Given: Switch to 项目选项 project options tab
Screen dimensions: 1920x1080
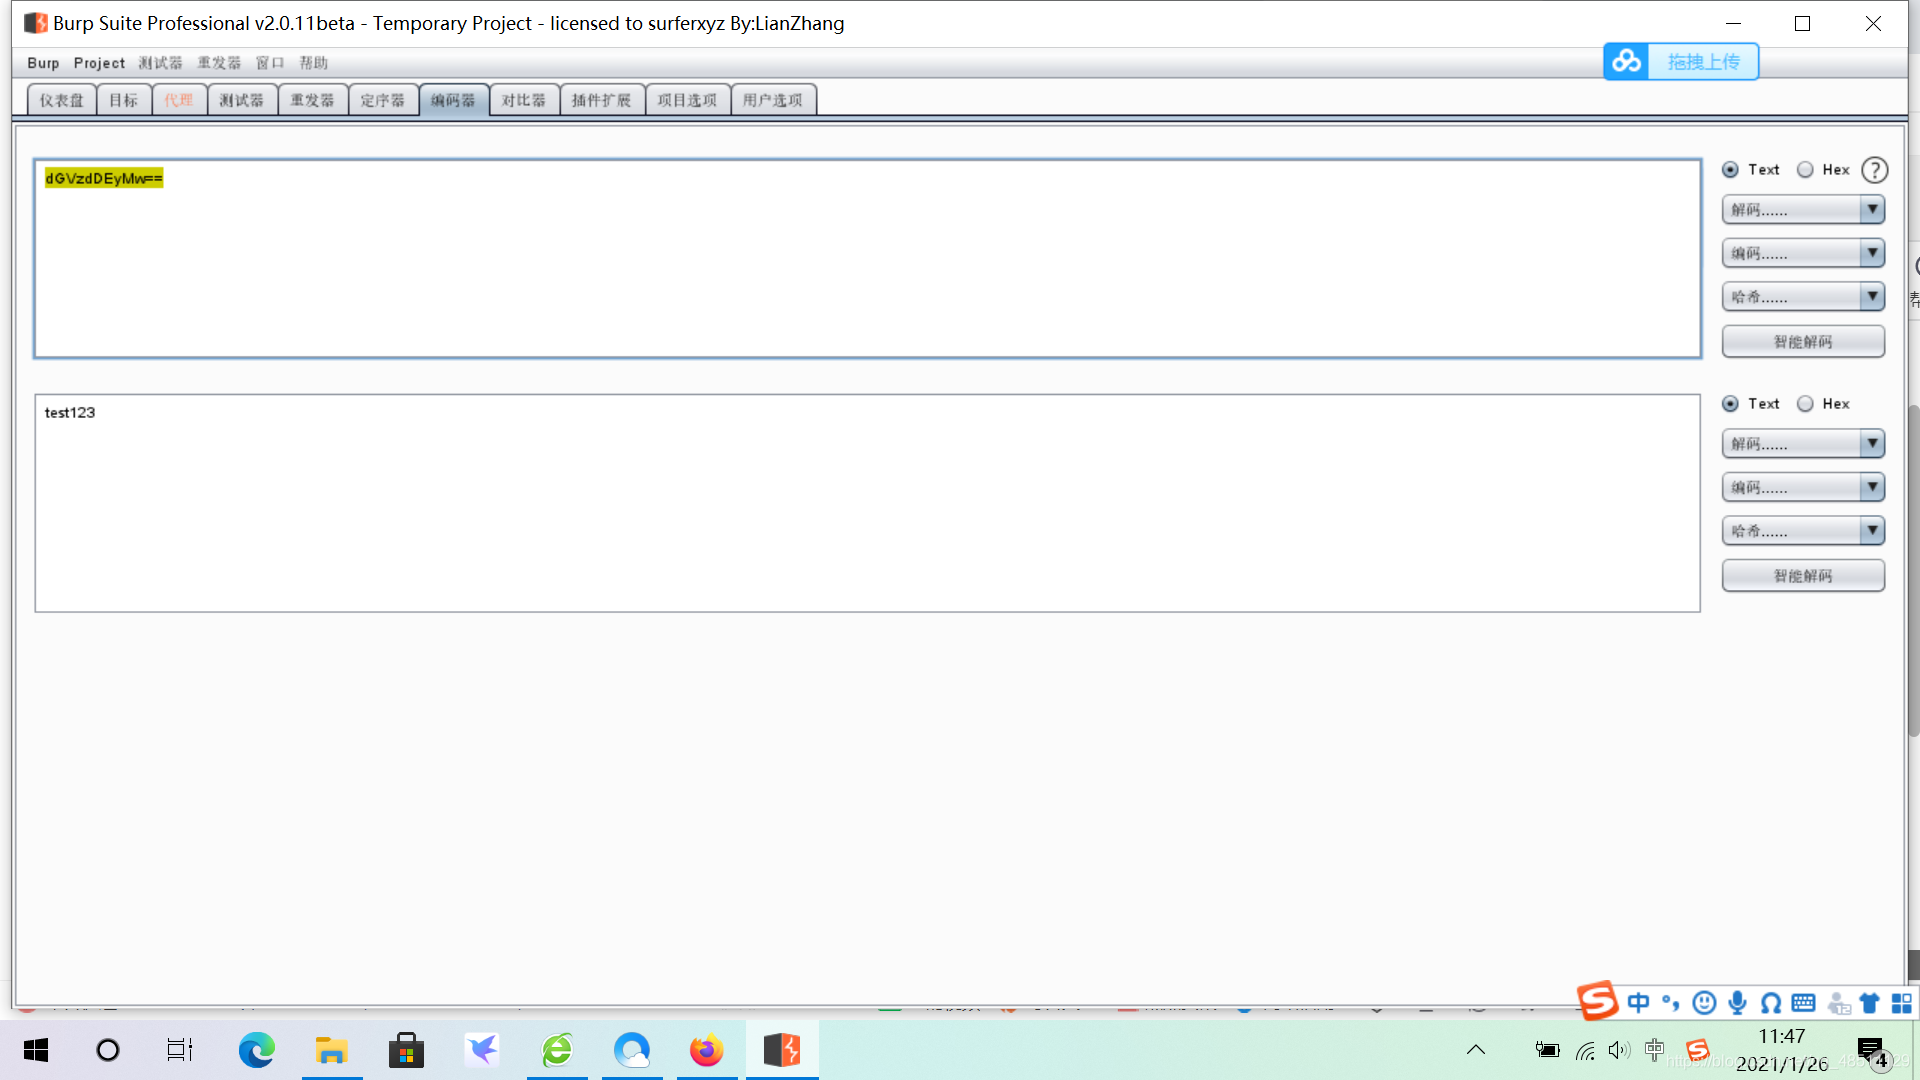Looking at the screenshot, I should pyautogui.click(x=688, y=100).
